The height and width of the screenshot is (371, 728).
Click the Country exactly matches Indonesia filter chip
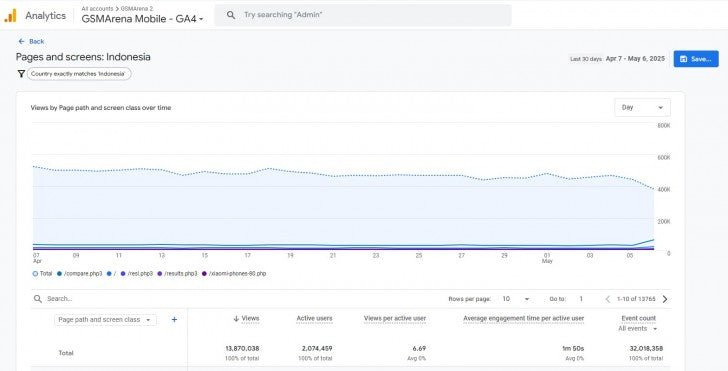coord(79,74)
